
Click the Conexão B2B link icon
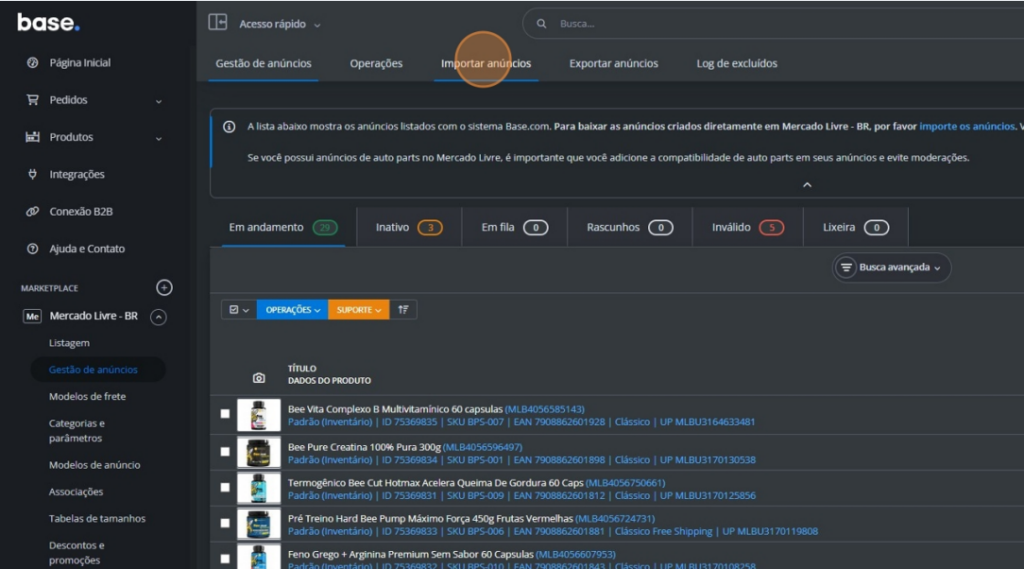[x=32, y=212]
